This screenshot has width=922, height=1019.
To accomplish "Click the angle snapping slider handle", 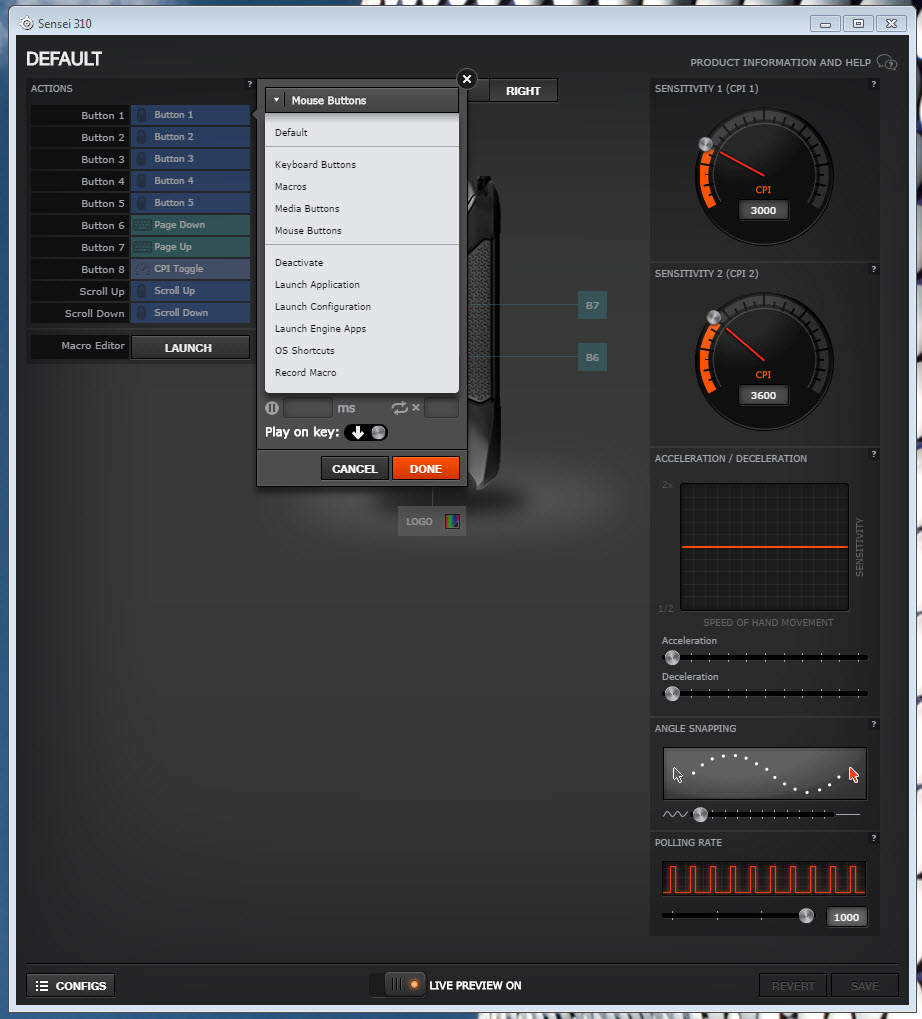I will point(700,814).
